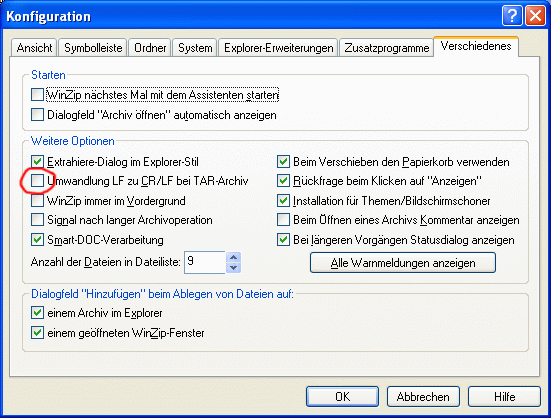551x418 pixels.
Task: Open the Explorer-Erweiterungen tab
Action: (x=278, y=48)
